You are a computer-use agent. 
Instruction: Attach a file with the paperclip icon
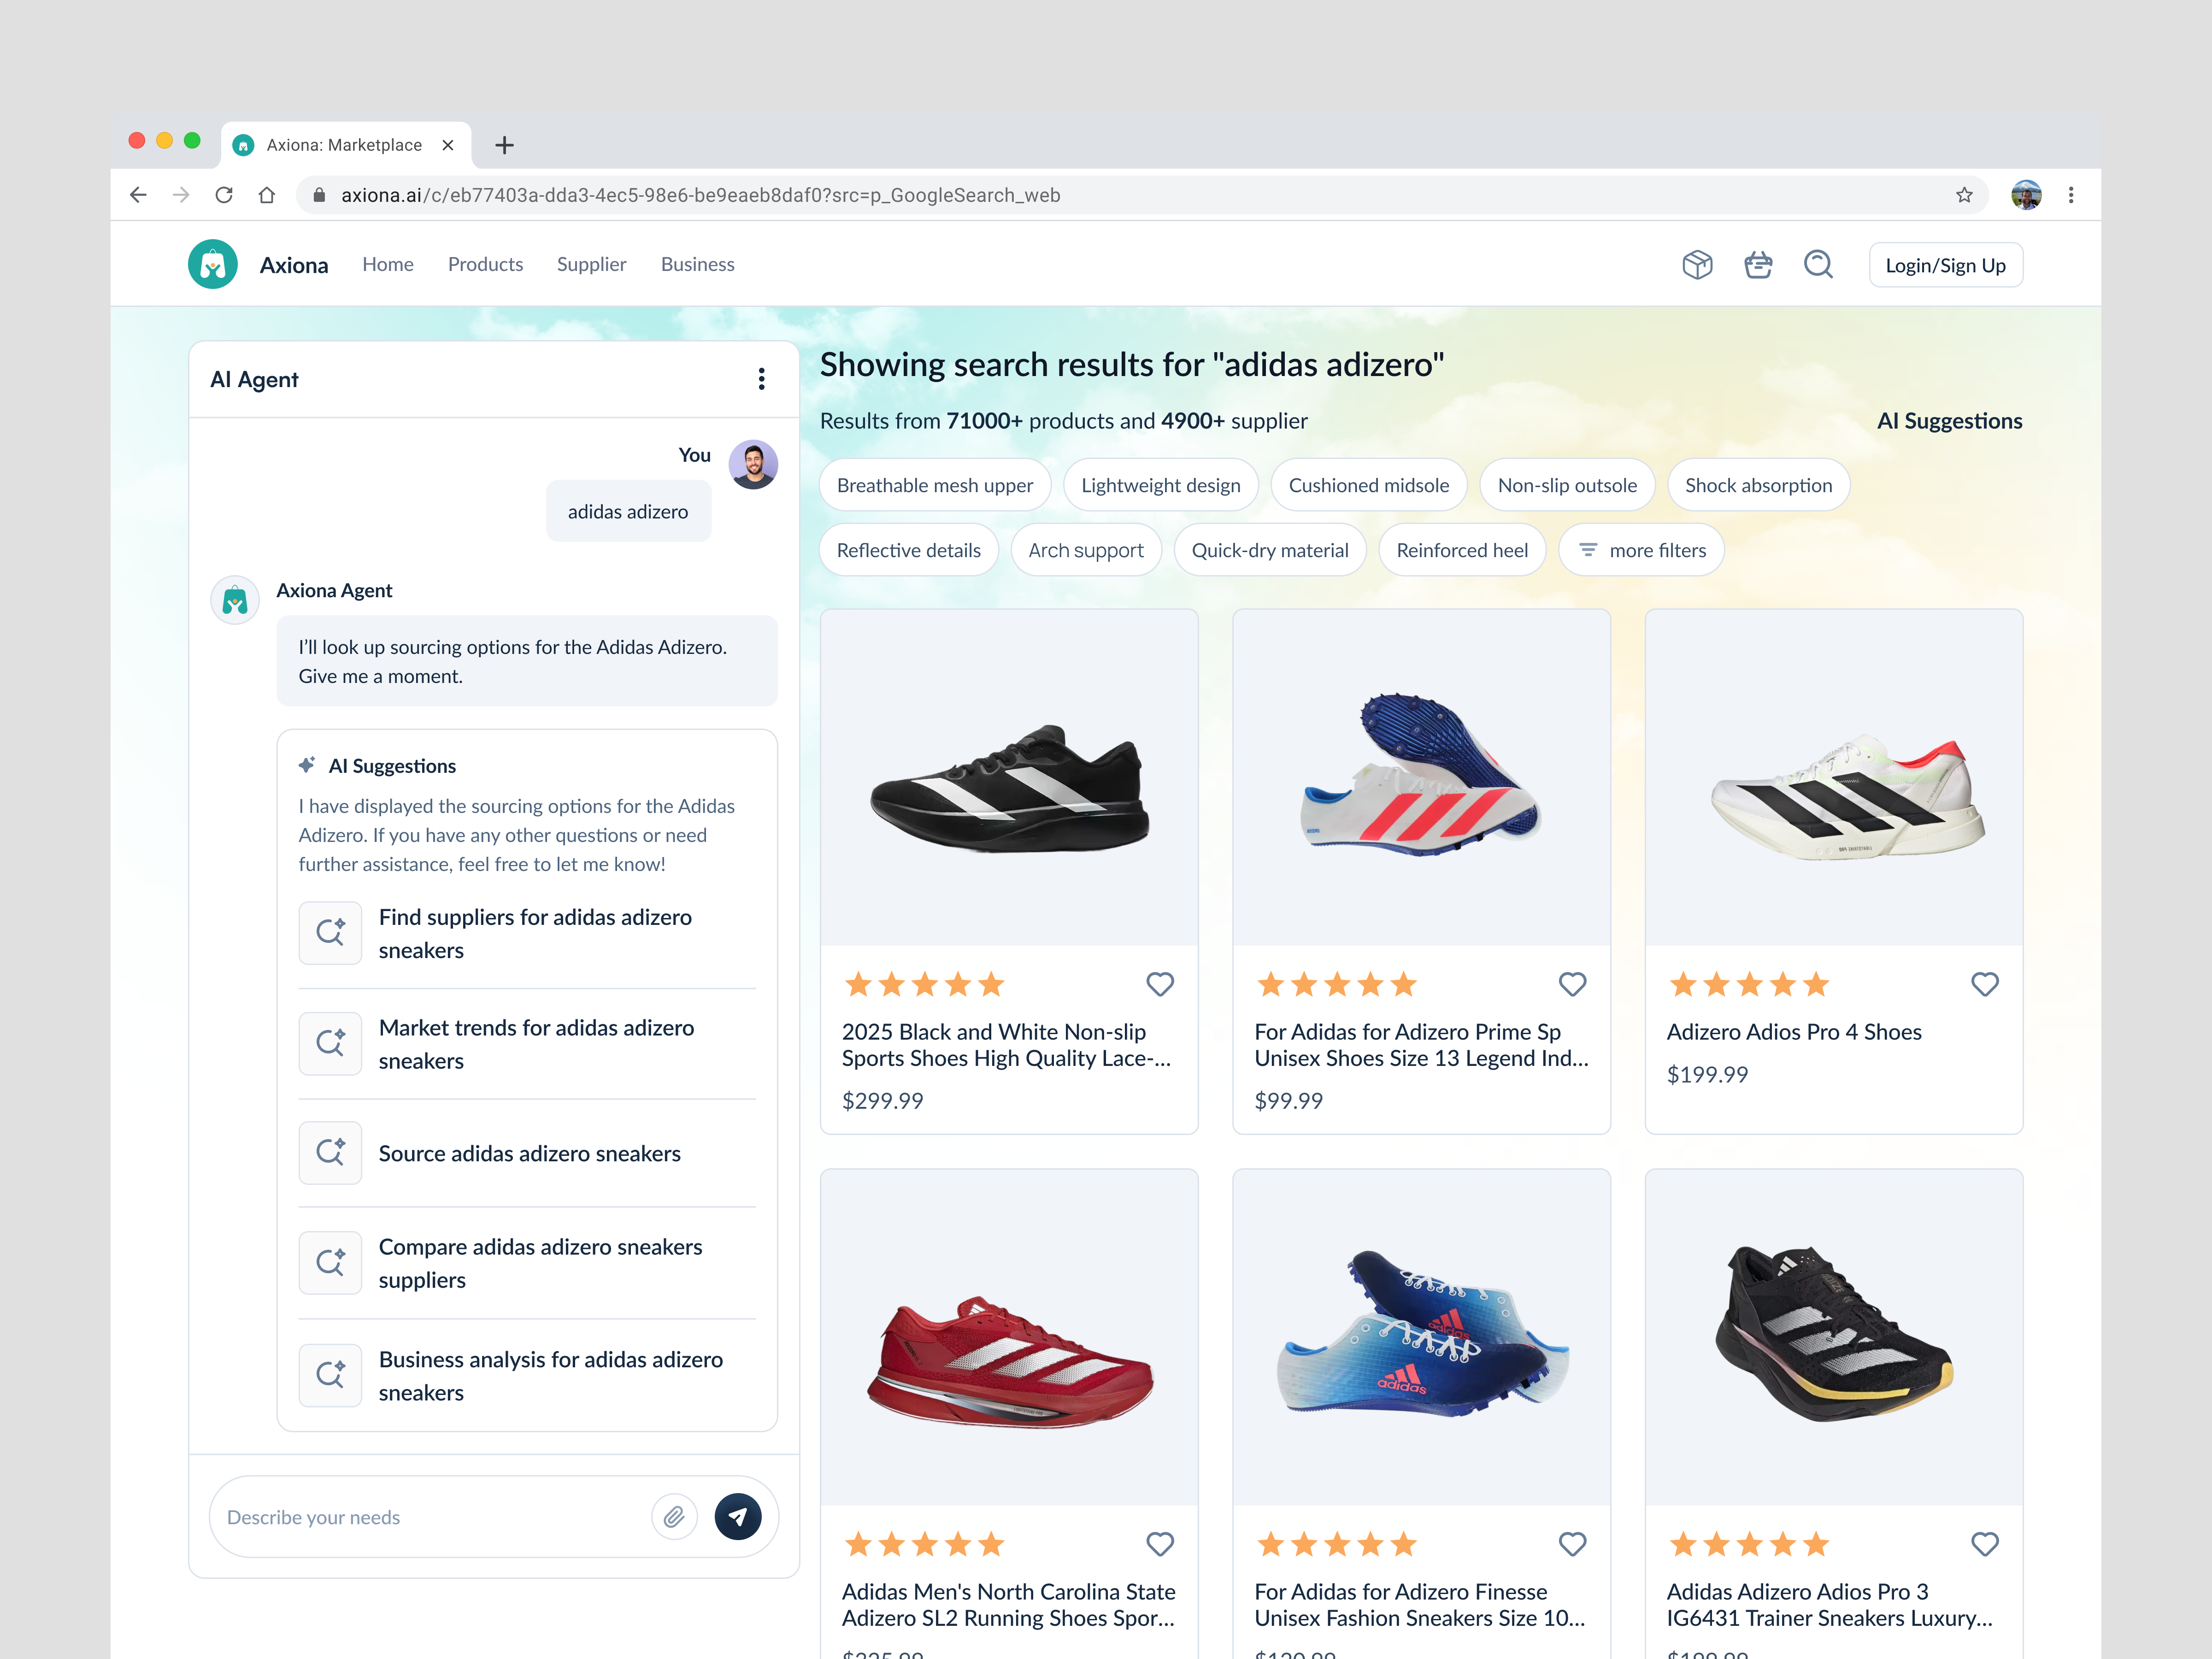click(x=675, y=1516)
